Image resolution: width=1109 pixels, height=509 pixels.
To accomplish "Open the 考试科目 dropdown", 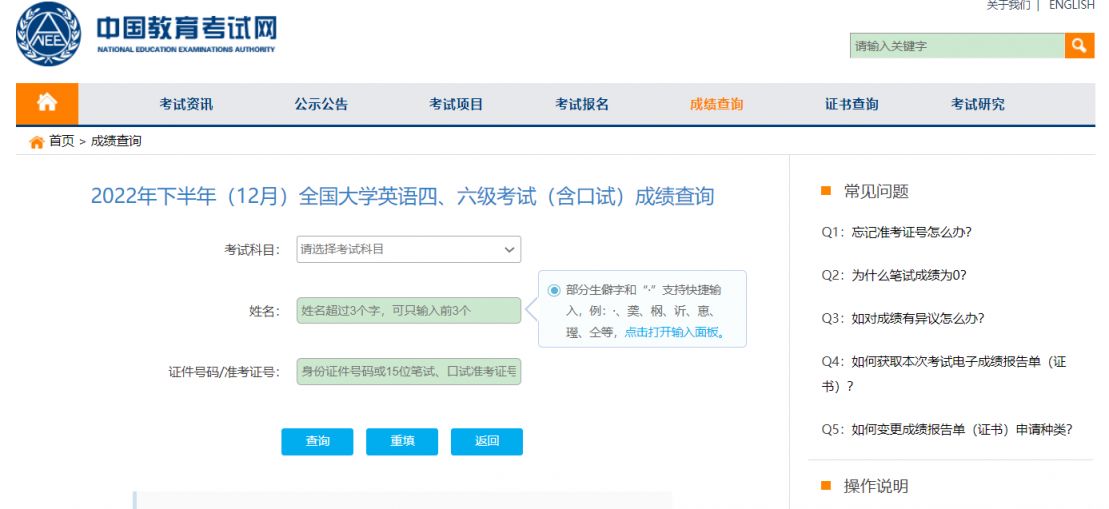I will click(x=408, y=249).
